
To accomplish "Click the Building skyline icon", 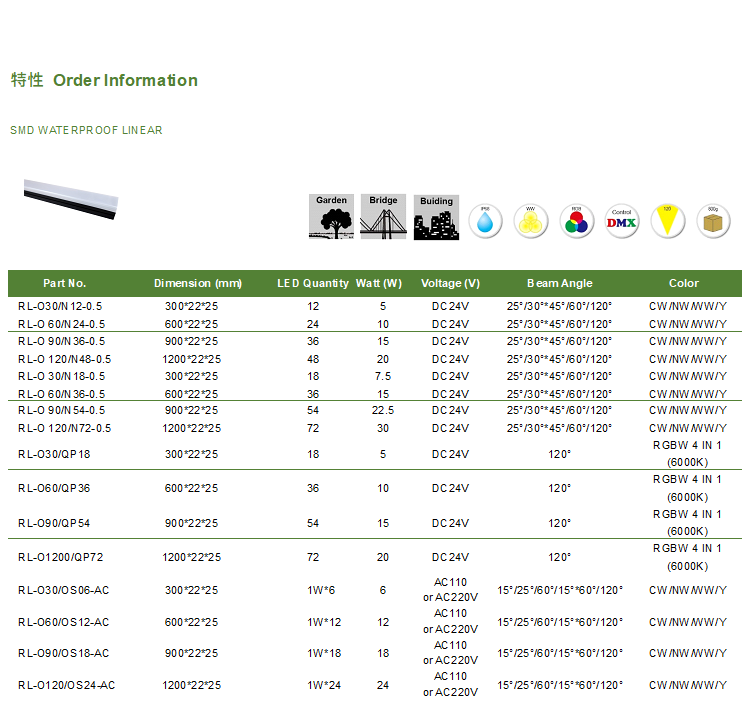I will (x=436, y=216).
